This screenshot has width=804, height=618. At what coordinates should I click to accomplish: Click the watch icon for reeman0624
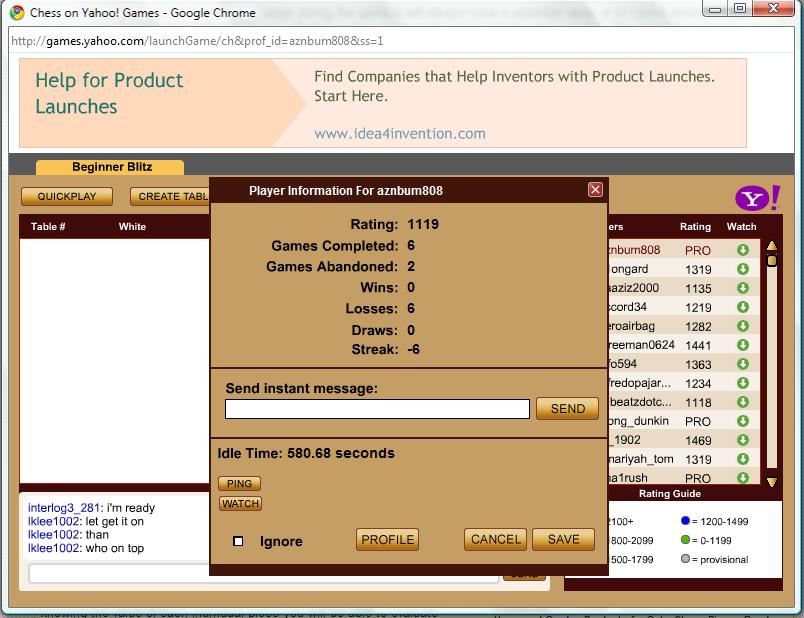tap(742, 345)
